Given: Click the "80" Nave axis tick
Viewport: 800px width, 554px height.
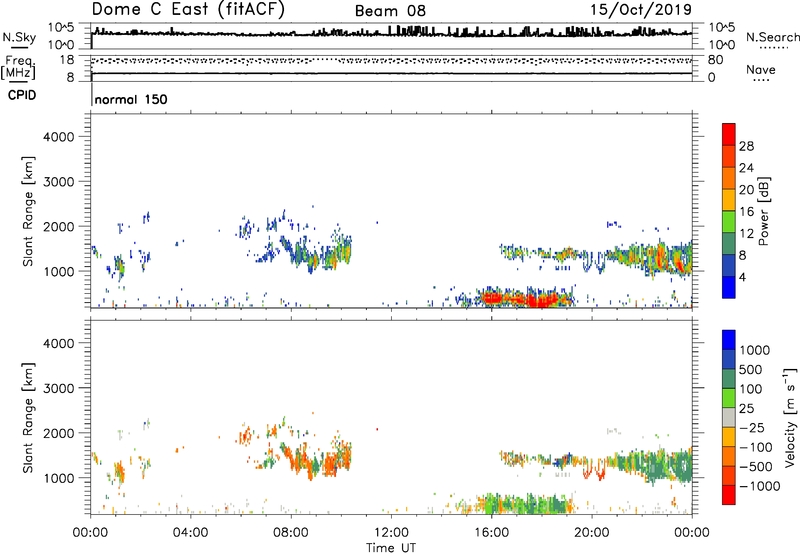Looking at the screenshot, I should click(x=715, y=60).
